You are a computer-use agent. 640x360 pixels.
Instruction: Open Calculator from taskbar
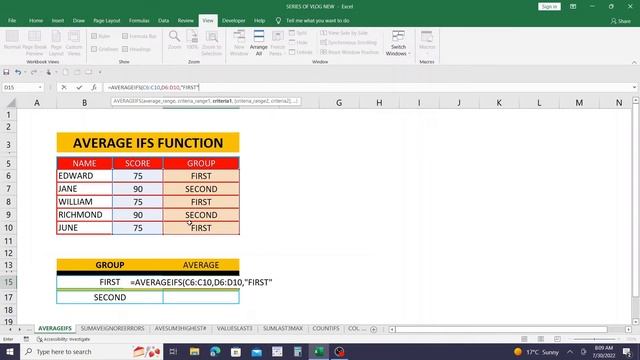click(x=298, y=351)
